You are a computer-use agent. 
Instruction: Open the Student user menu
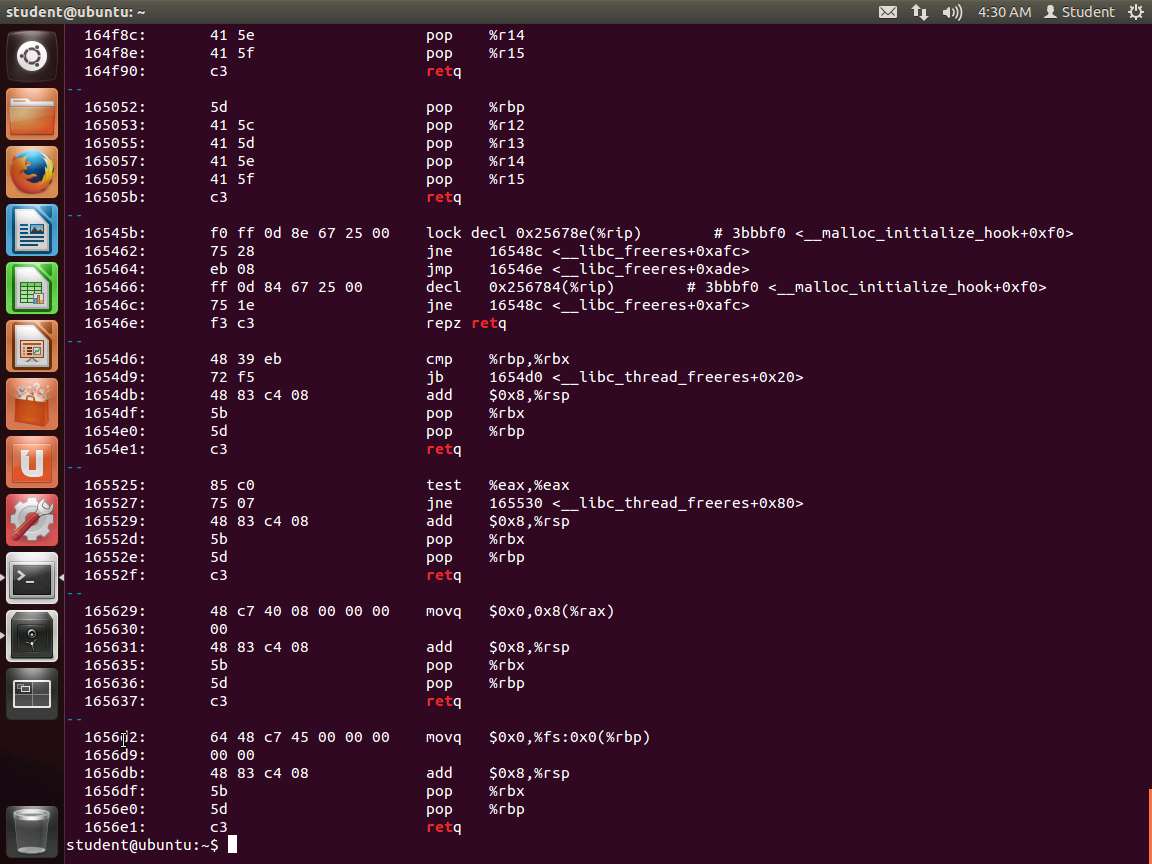[1079, 12]
